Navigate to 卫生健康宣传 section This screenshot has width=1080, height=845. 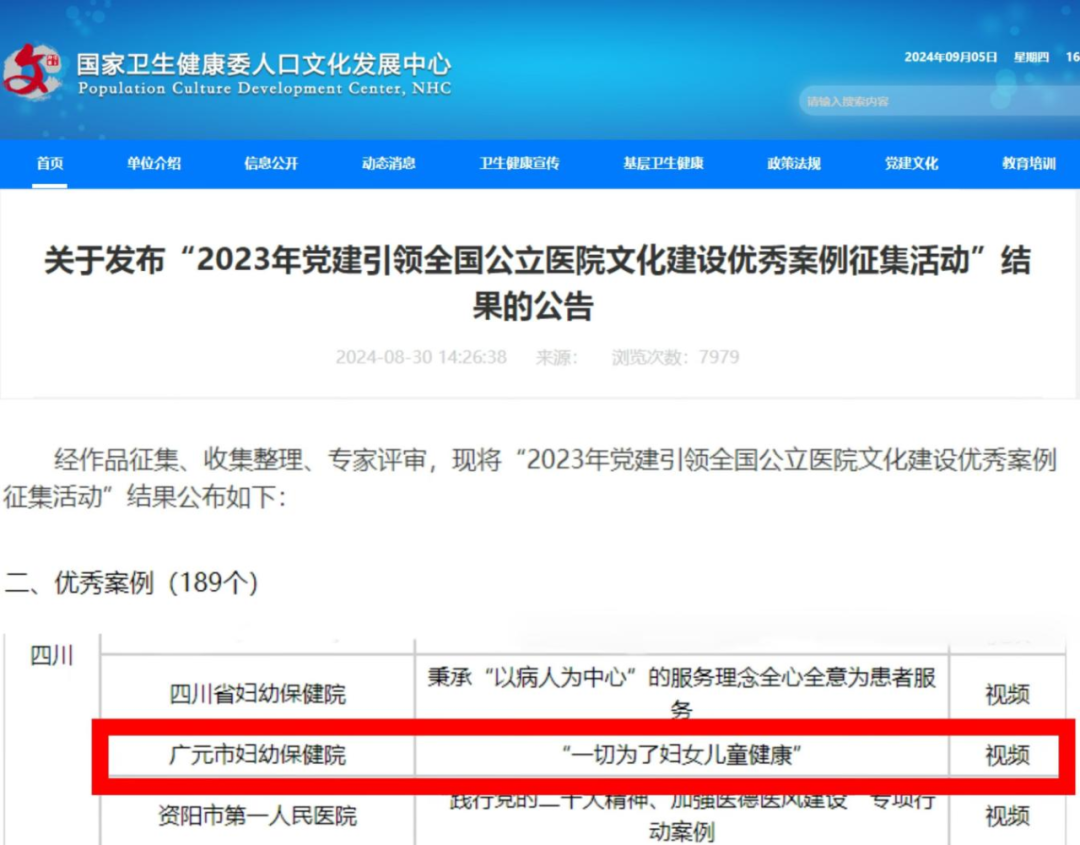tap(519, 163)
